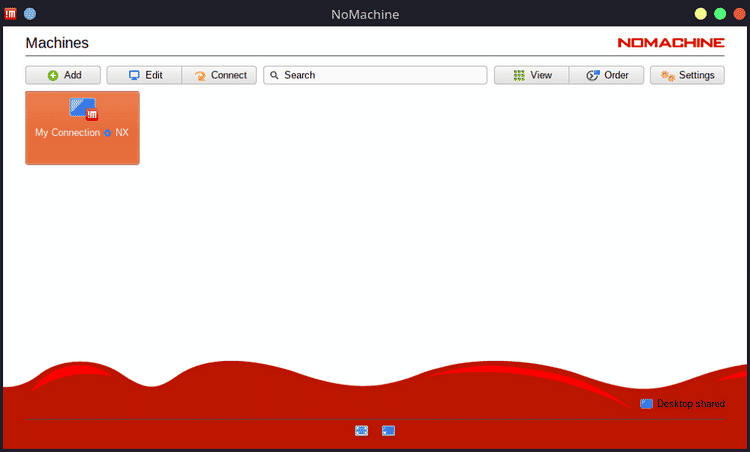
Task: Click the Machines heading text
Action: (57, 43)
